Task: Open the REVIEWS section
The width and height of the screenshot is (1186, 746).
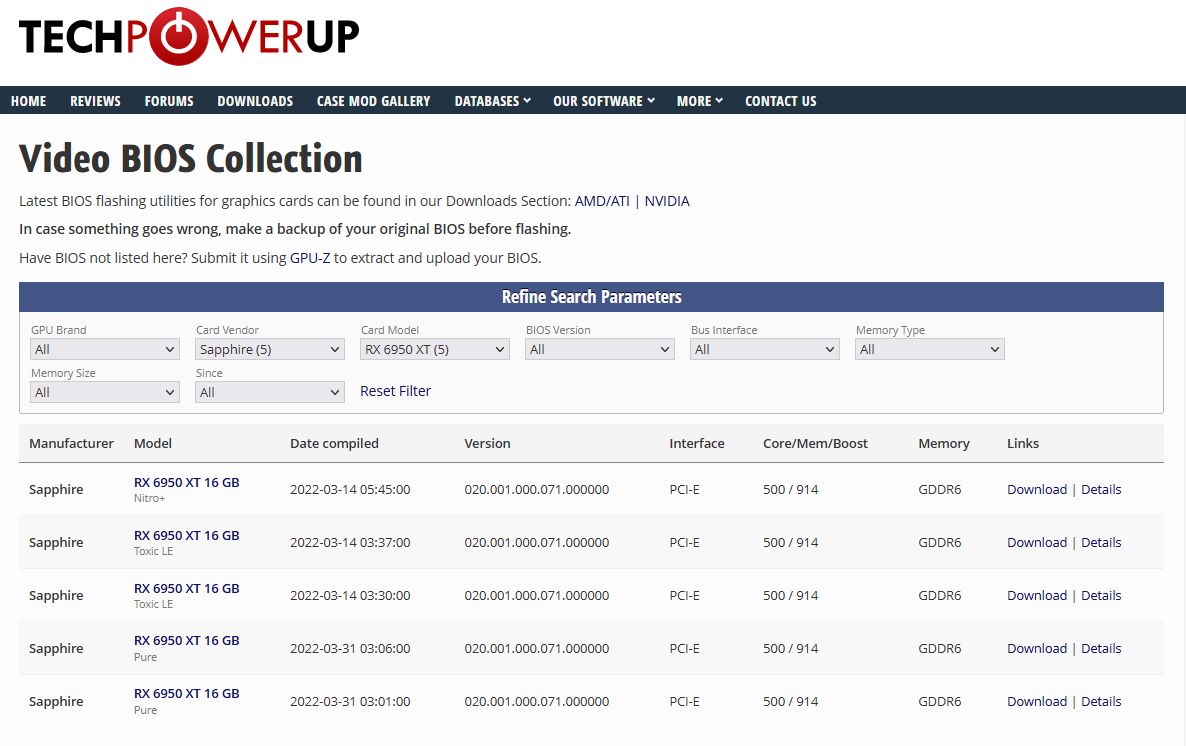Action: tap(95, 101)
